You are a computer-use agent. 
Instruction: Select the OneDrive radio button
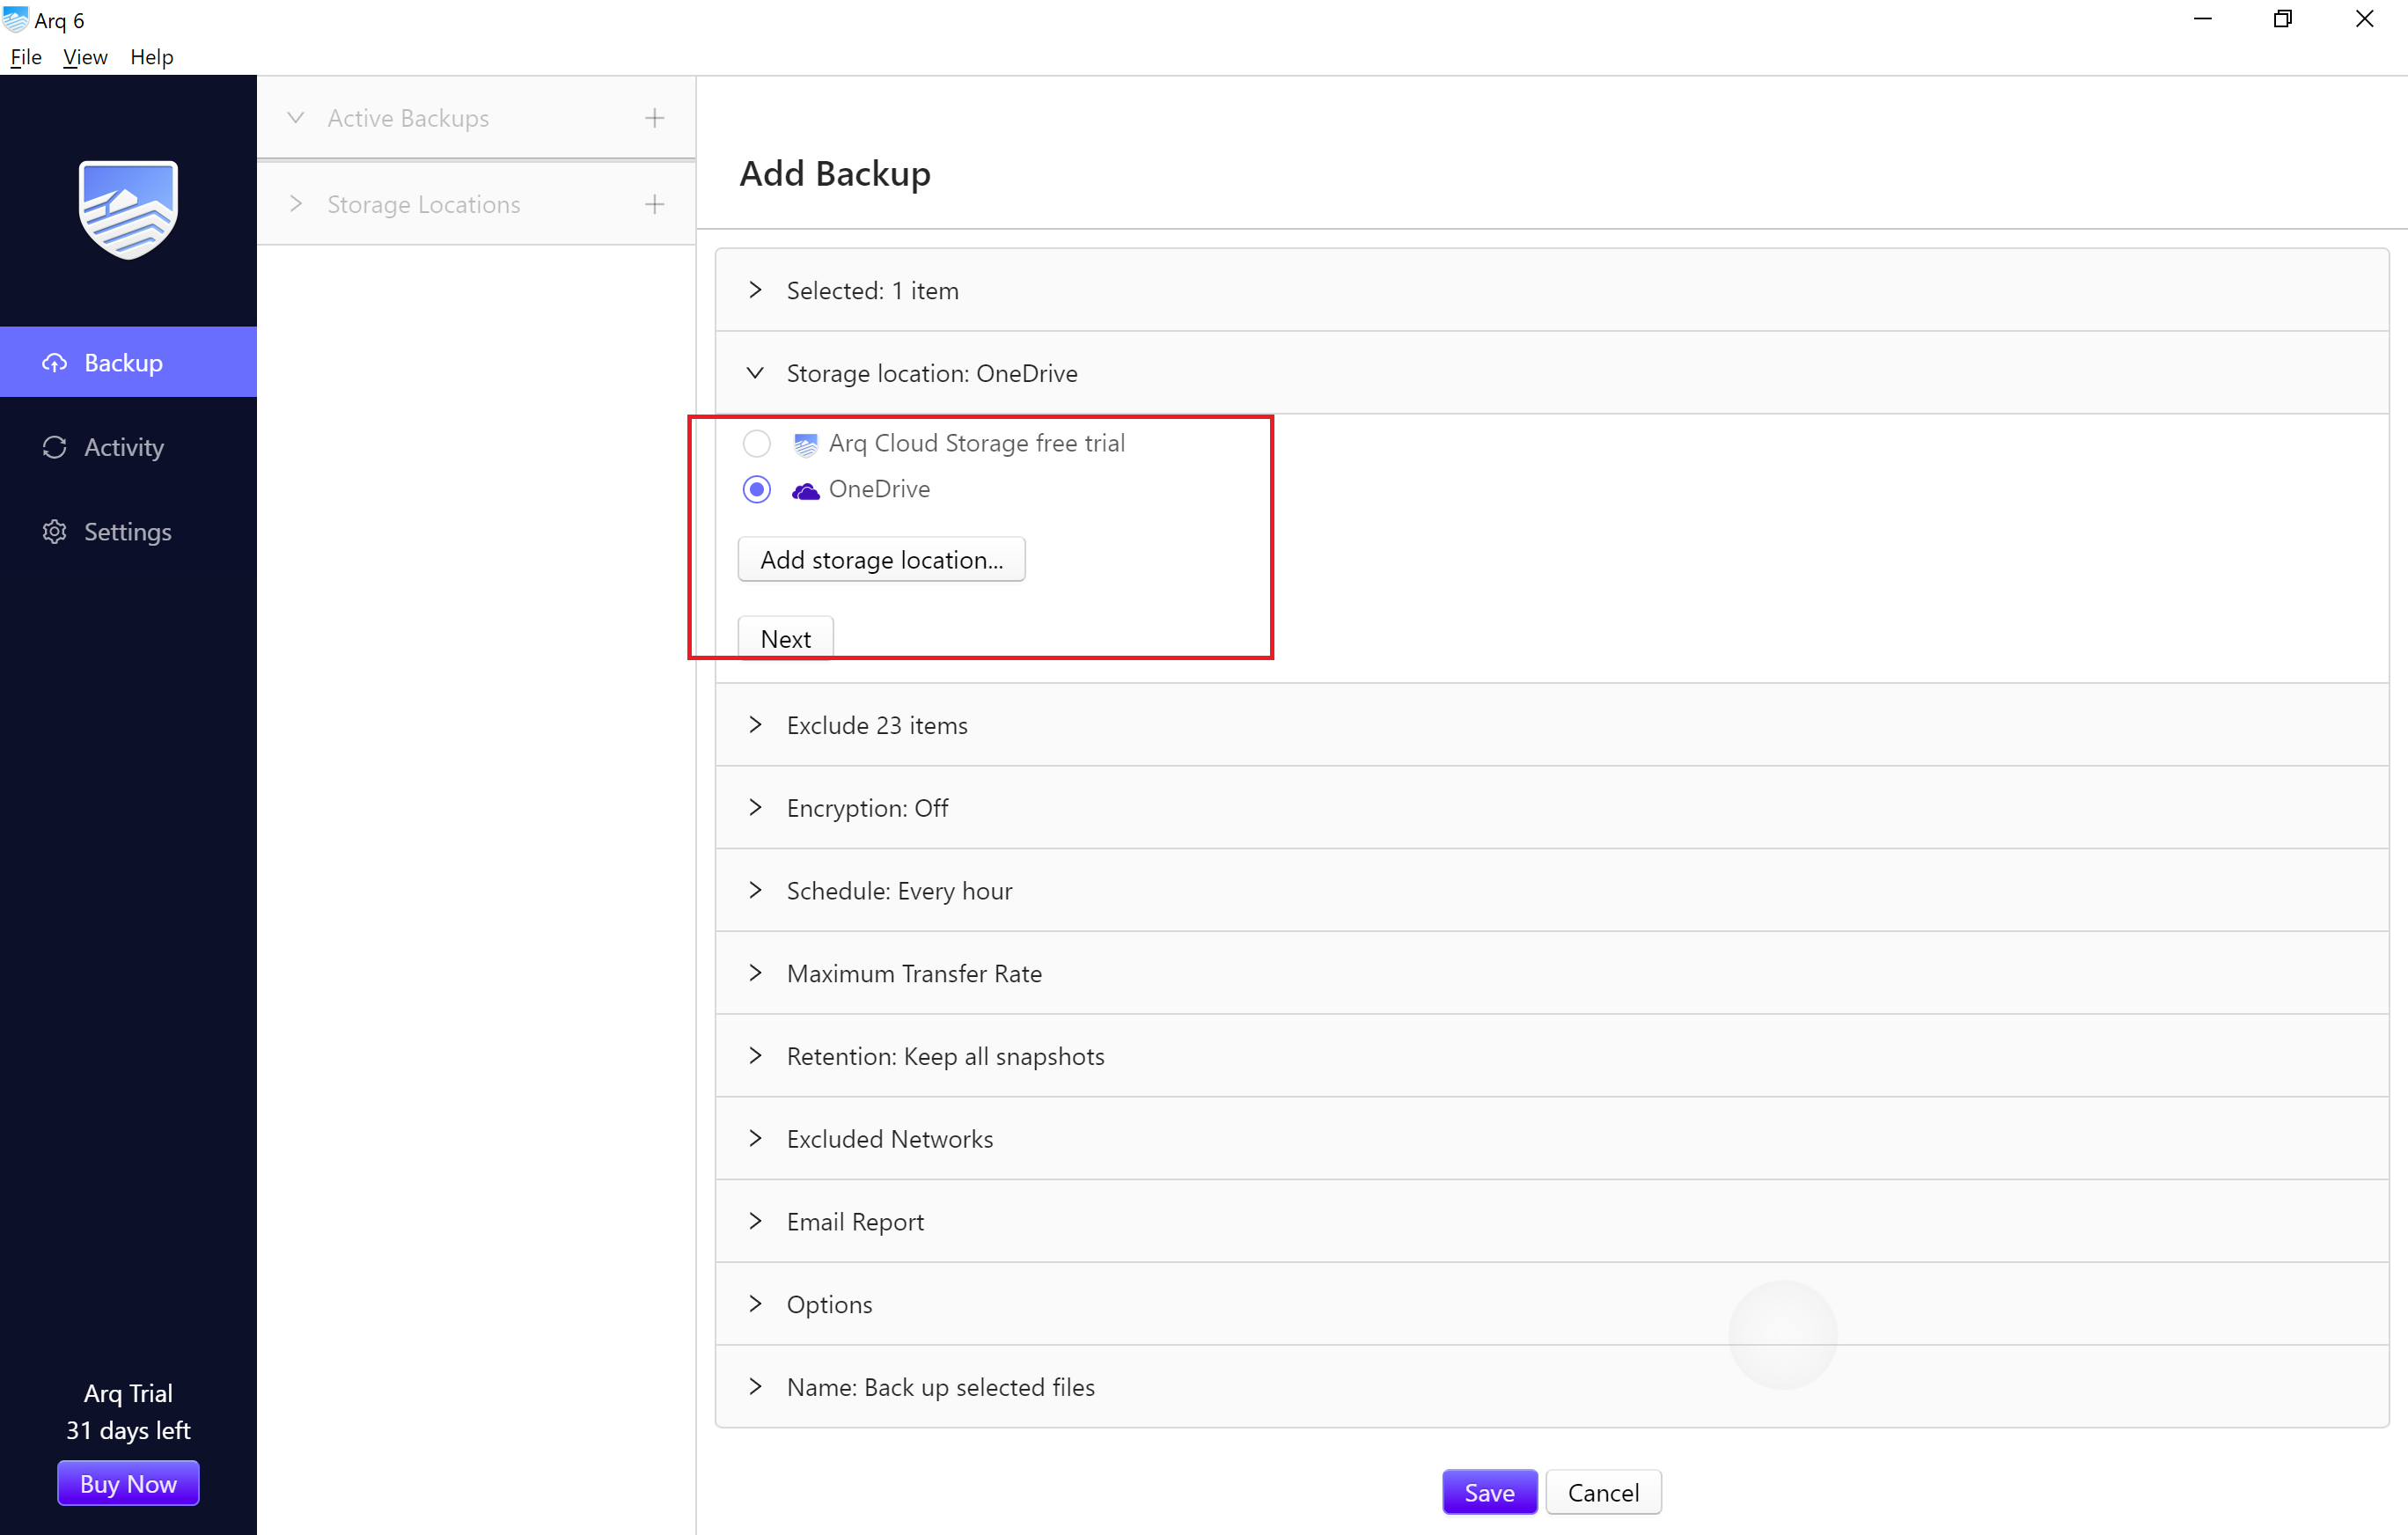click(x=757, y=489)
